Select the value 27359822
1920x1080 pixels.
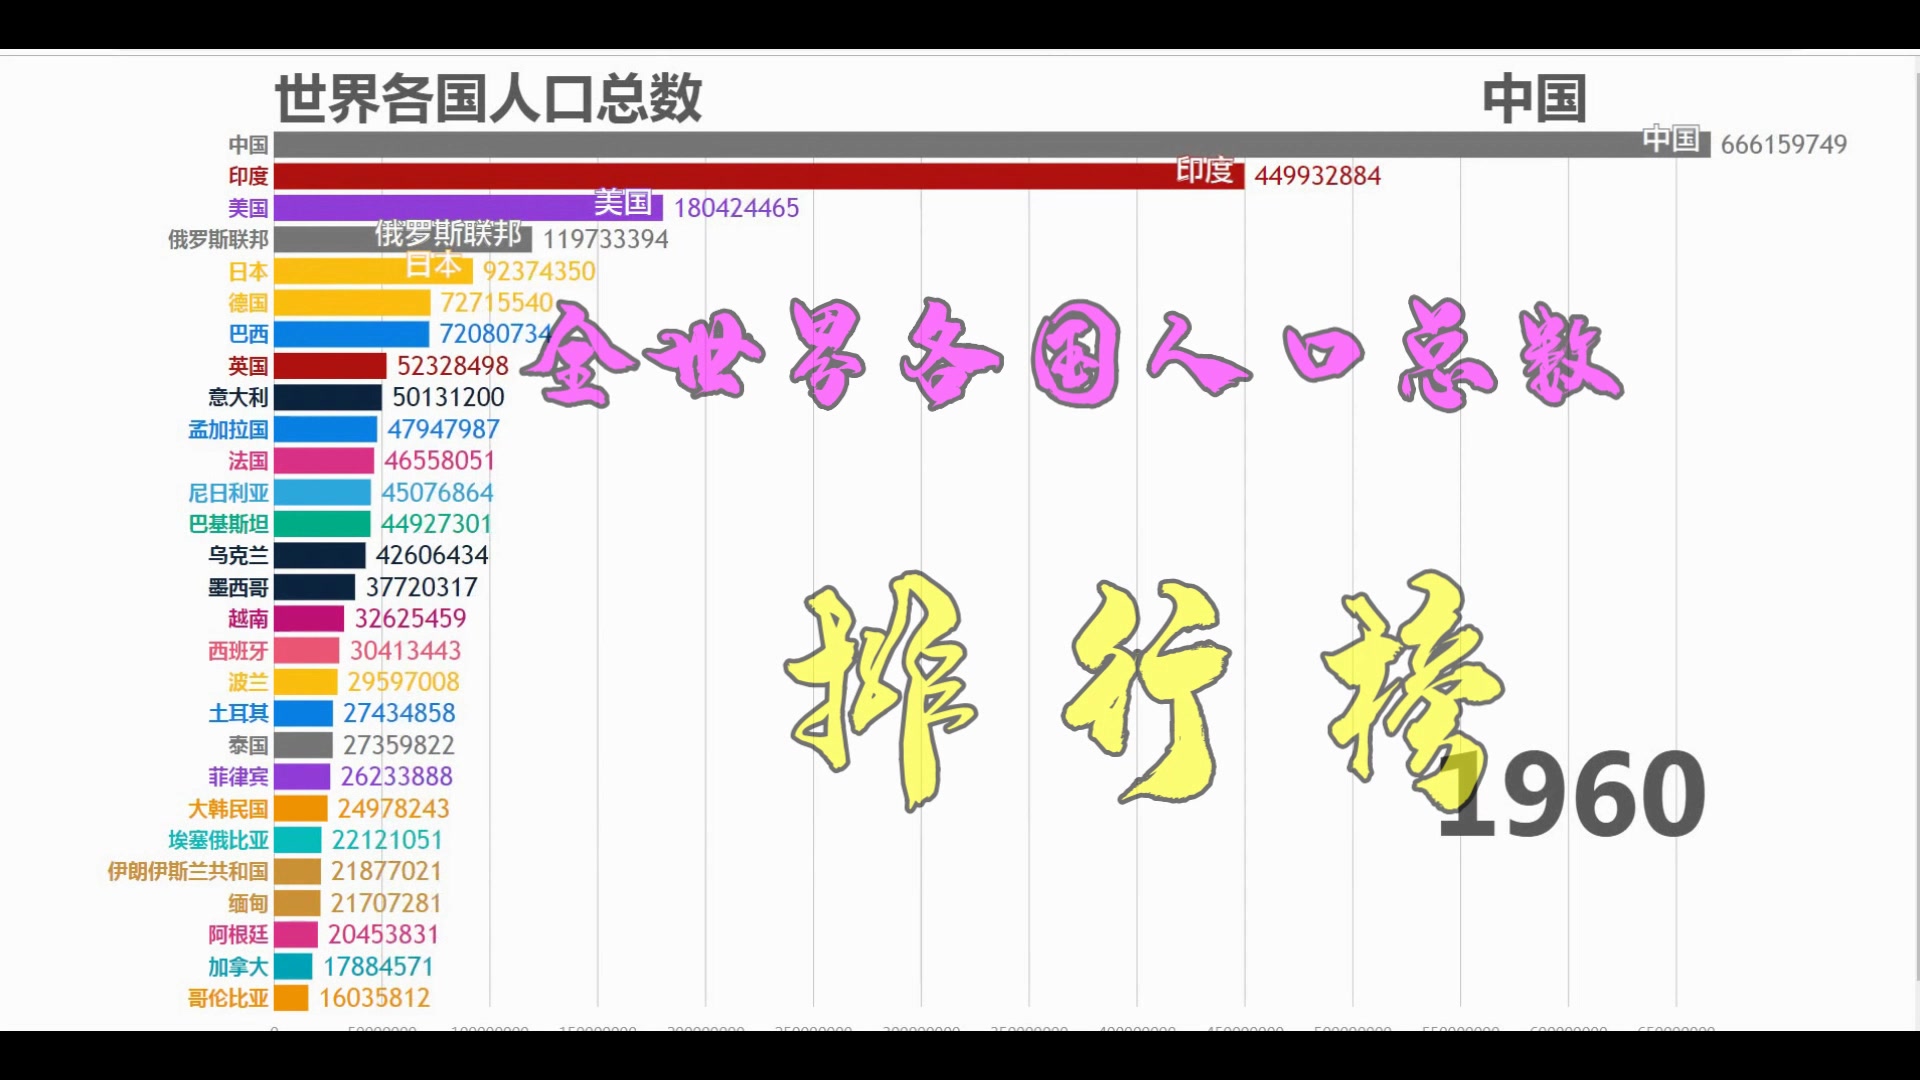398,745
